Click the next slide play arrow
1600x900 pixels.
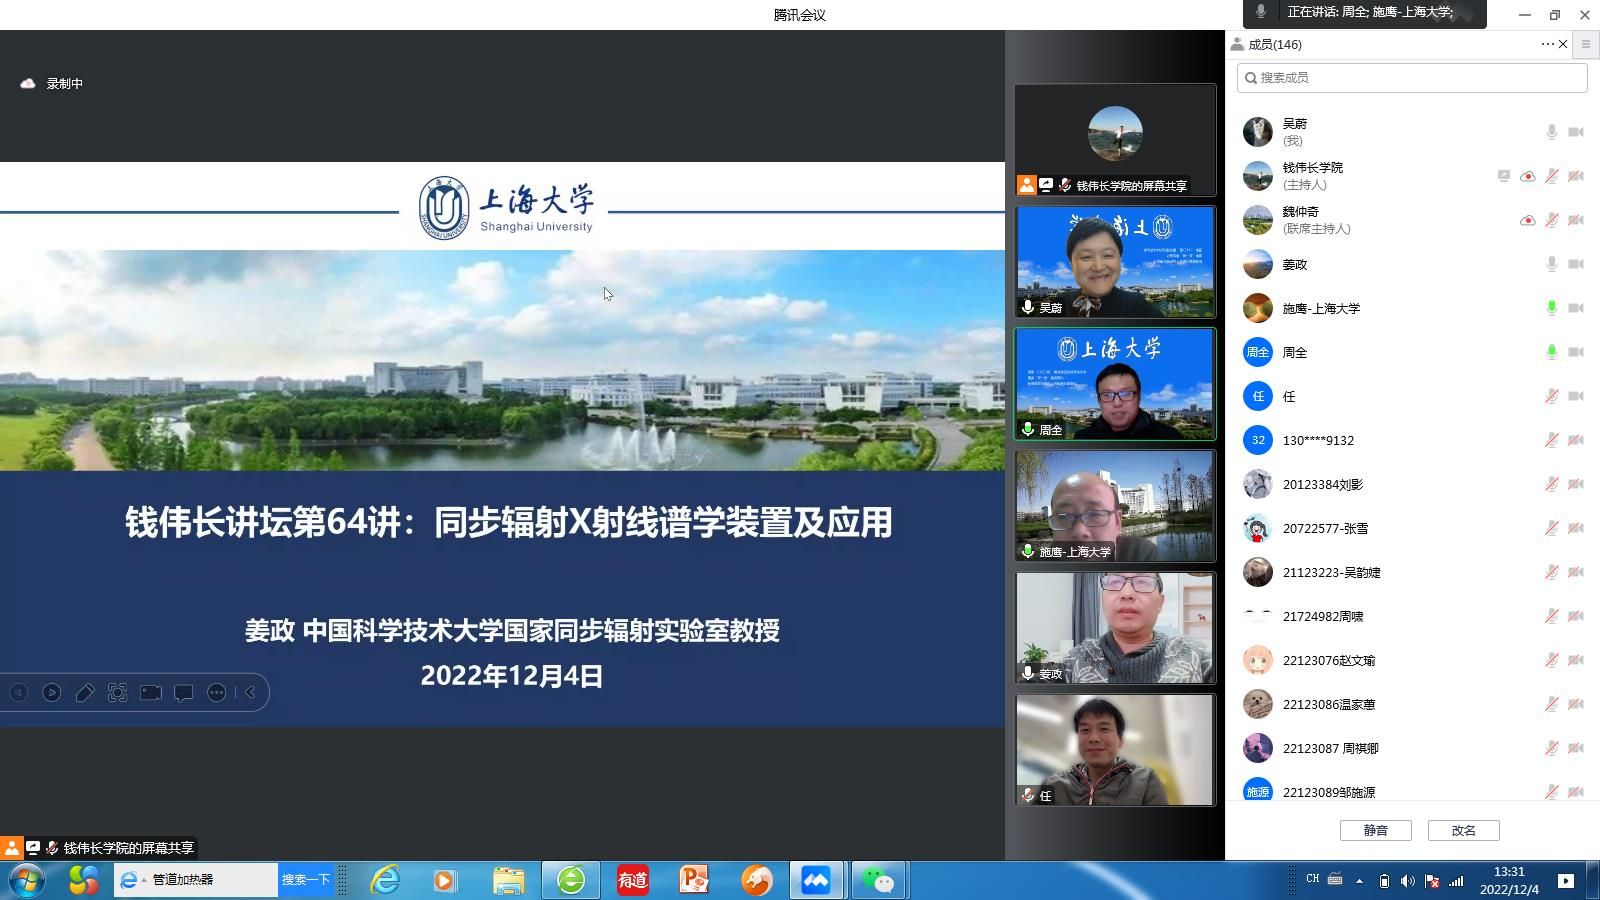52,692
